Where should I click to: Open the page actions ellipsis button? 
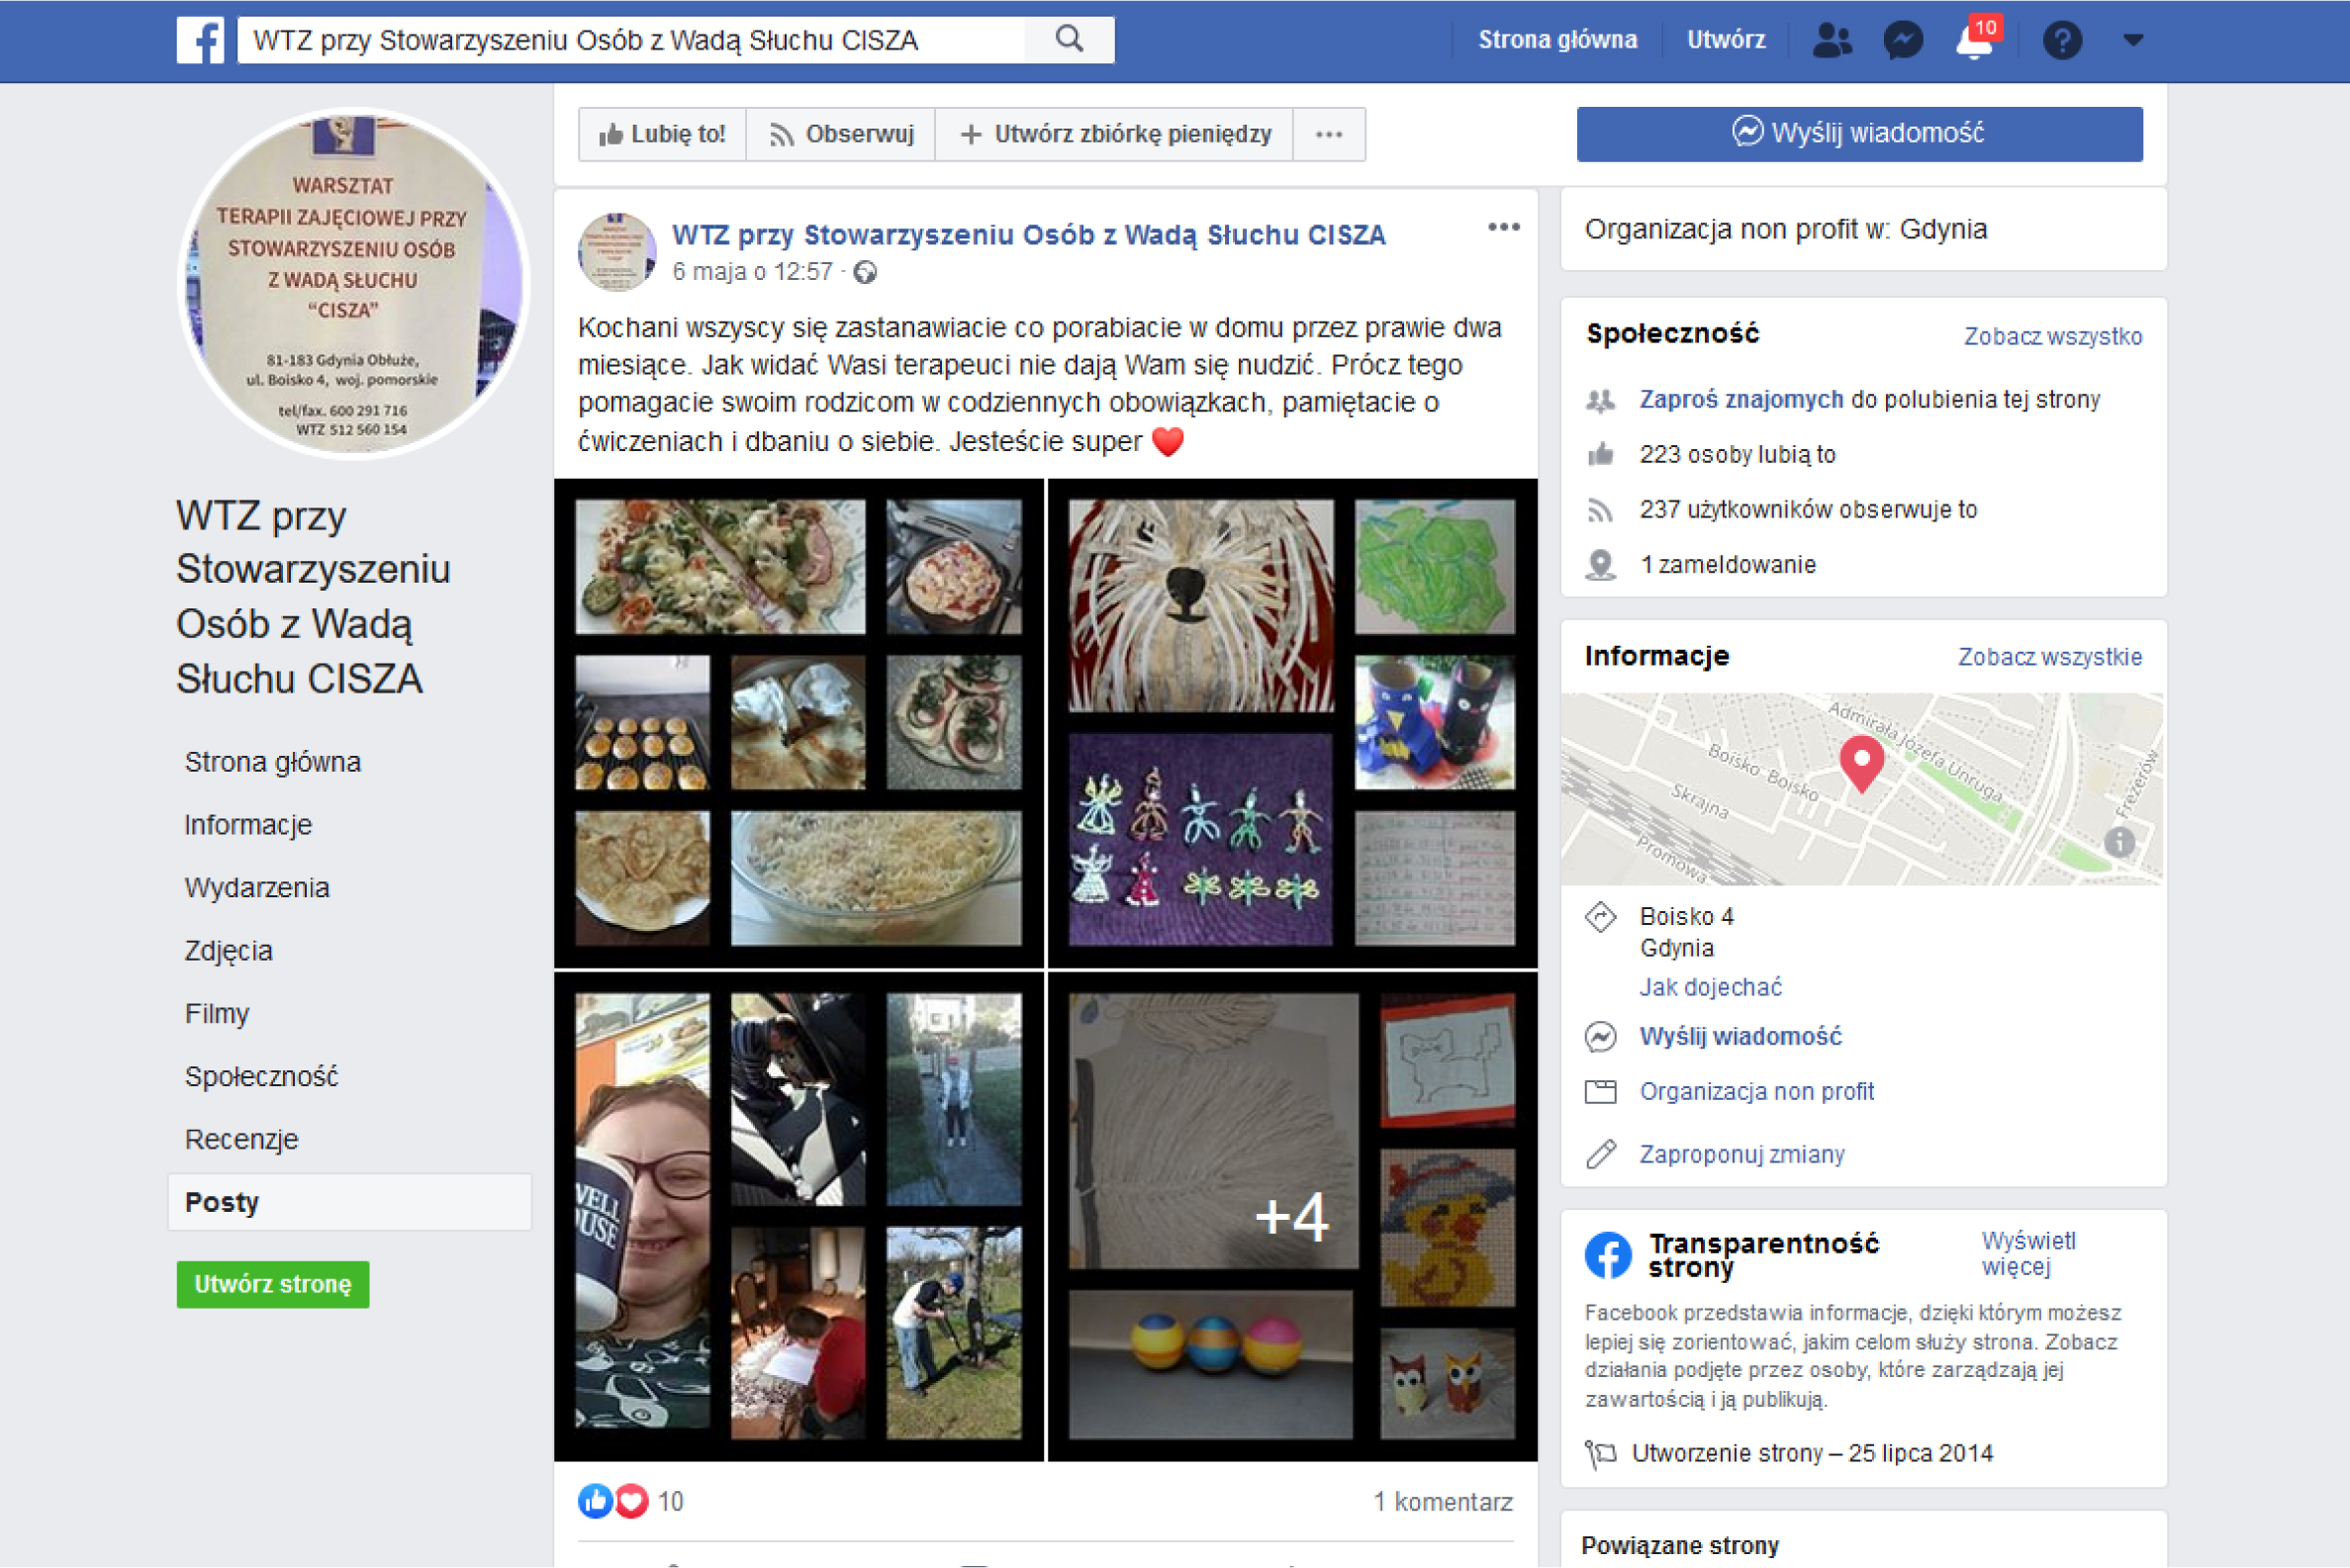pos(1328,134)
